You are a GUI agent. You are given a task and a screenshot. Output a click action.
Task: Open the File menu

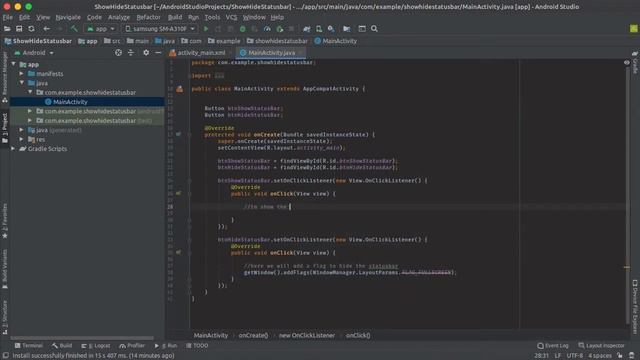(x=7, y=17)
